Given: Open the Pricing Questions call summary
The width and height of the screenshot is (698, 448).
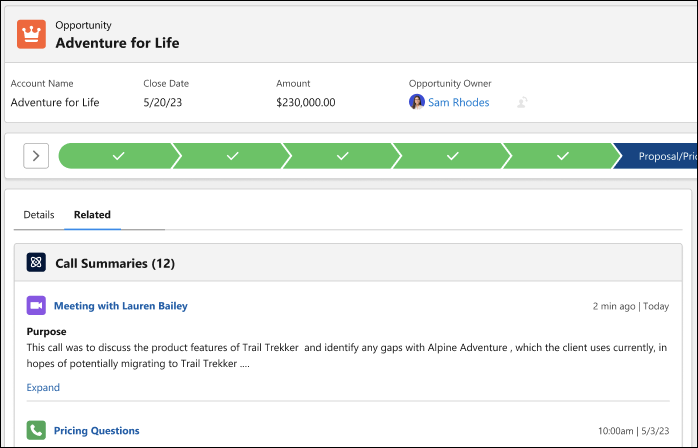Looking at the screenshot, I should 97,431.
